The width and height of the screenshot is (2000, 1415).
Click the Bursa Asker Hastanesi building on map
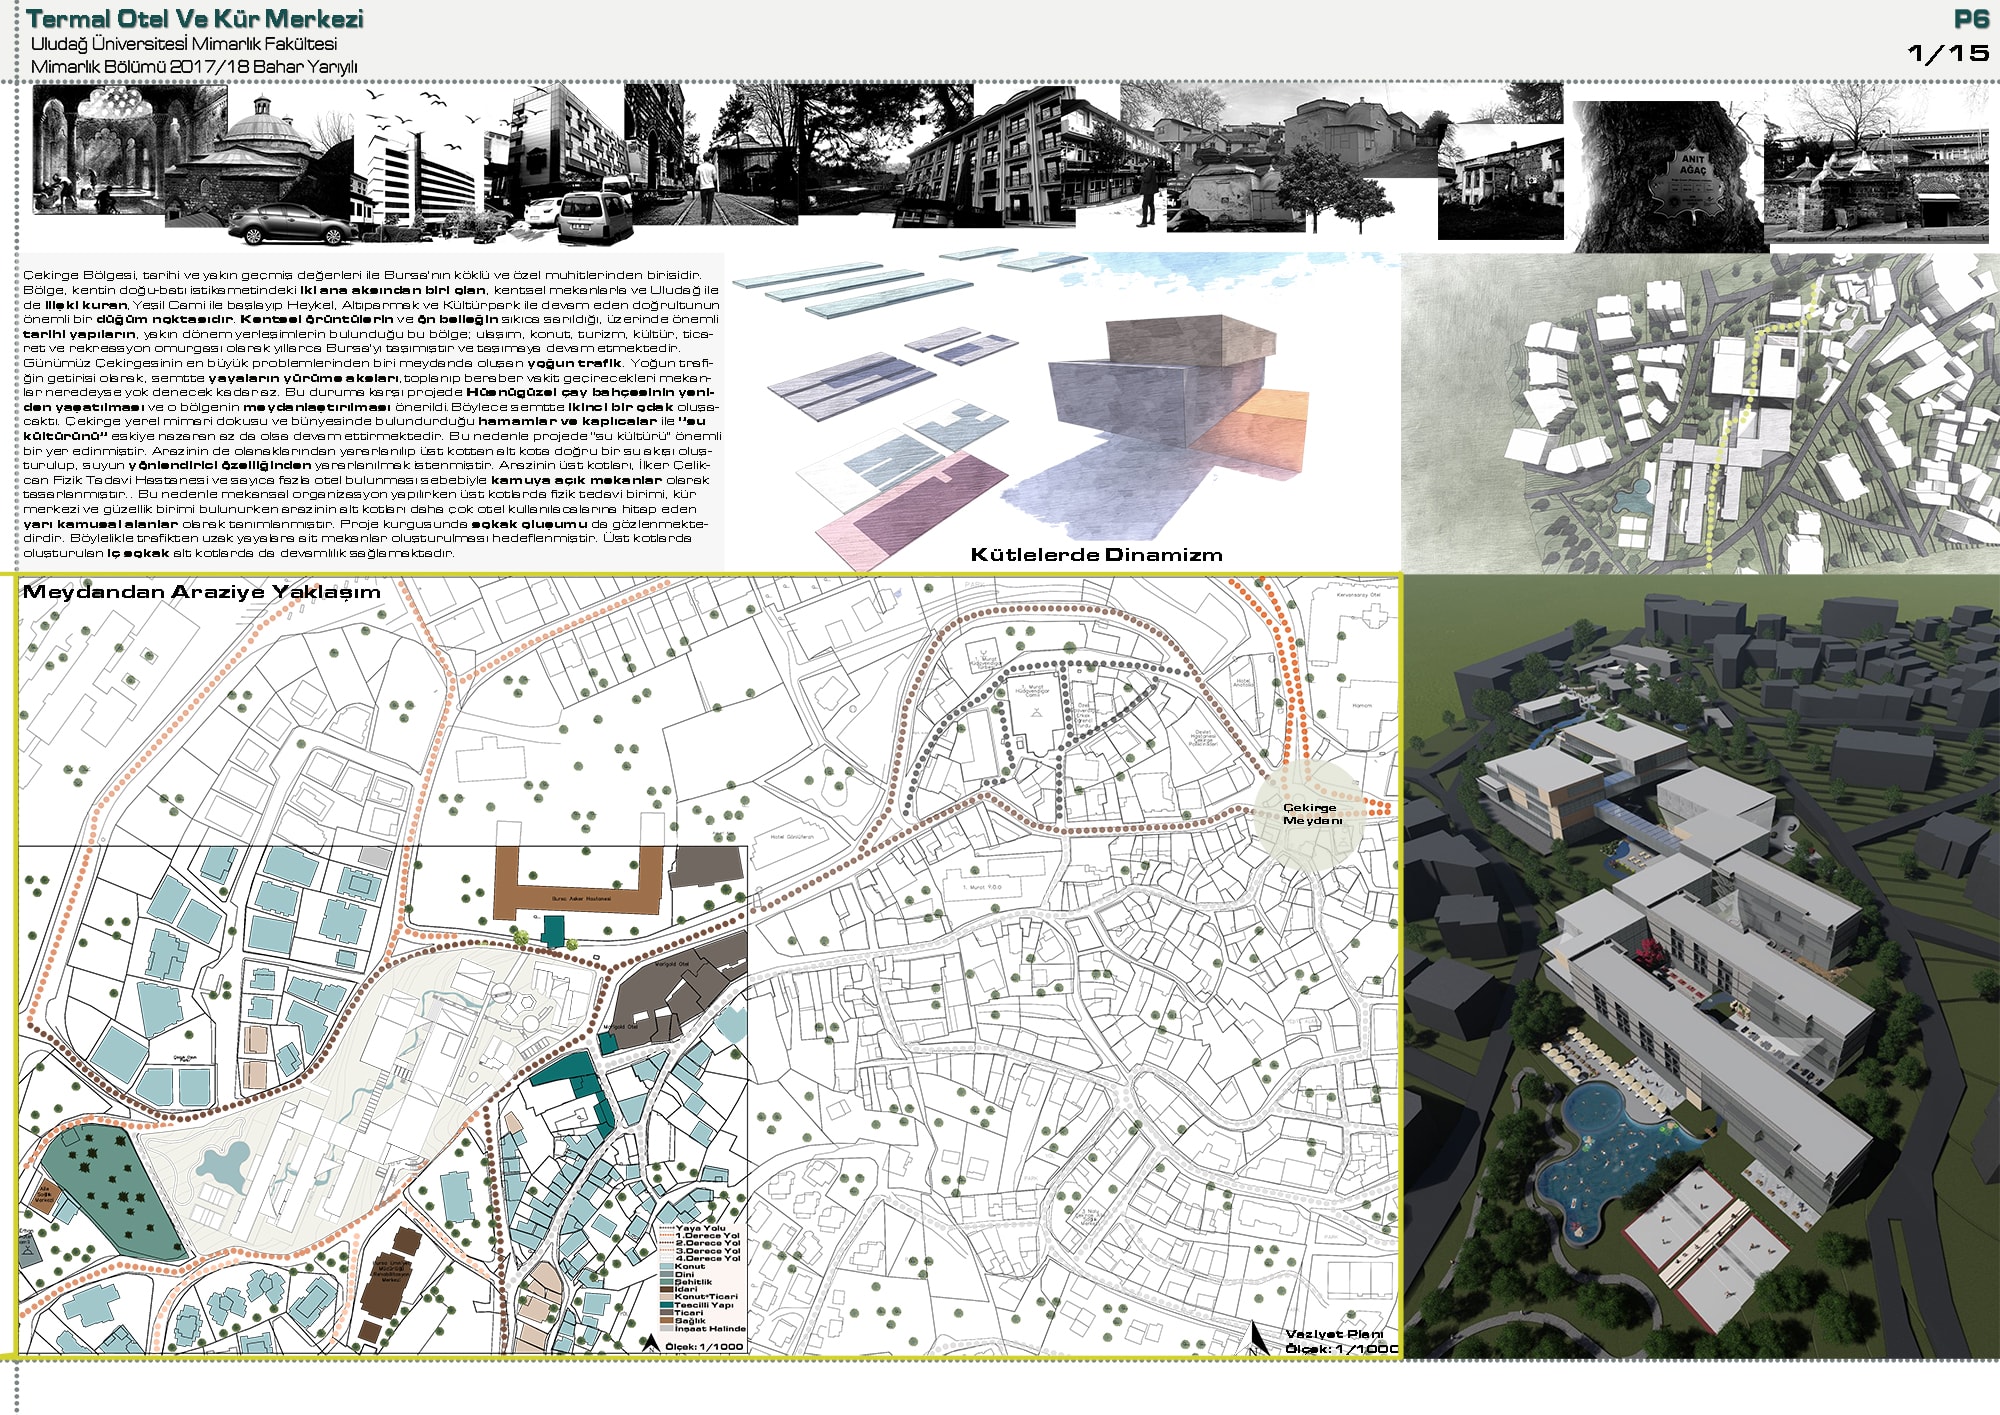(580, 885)
